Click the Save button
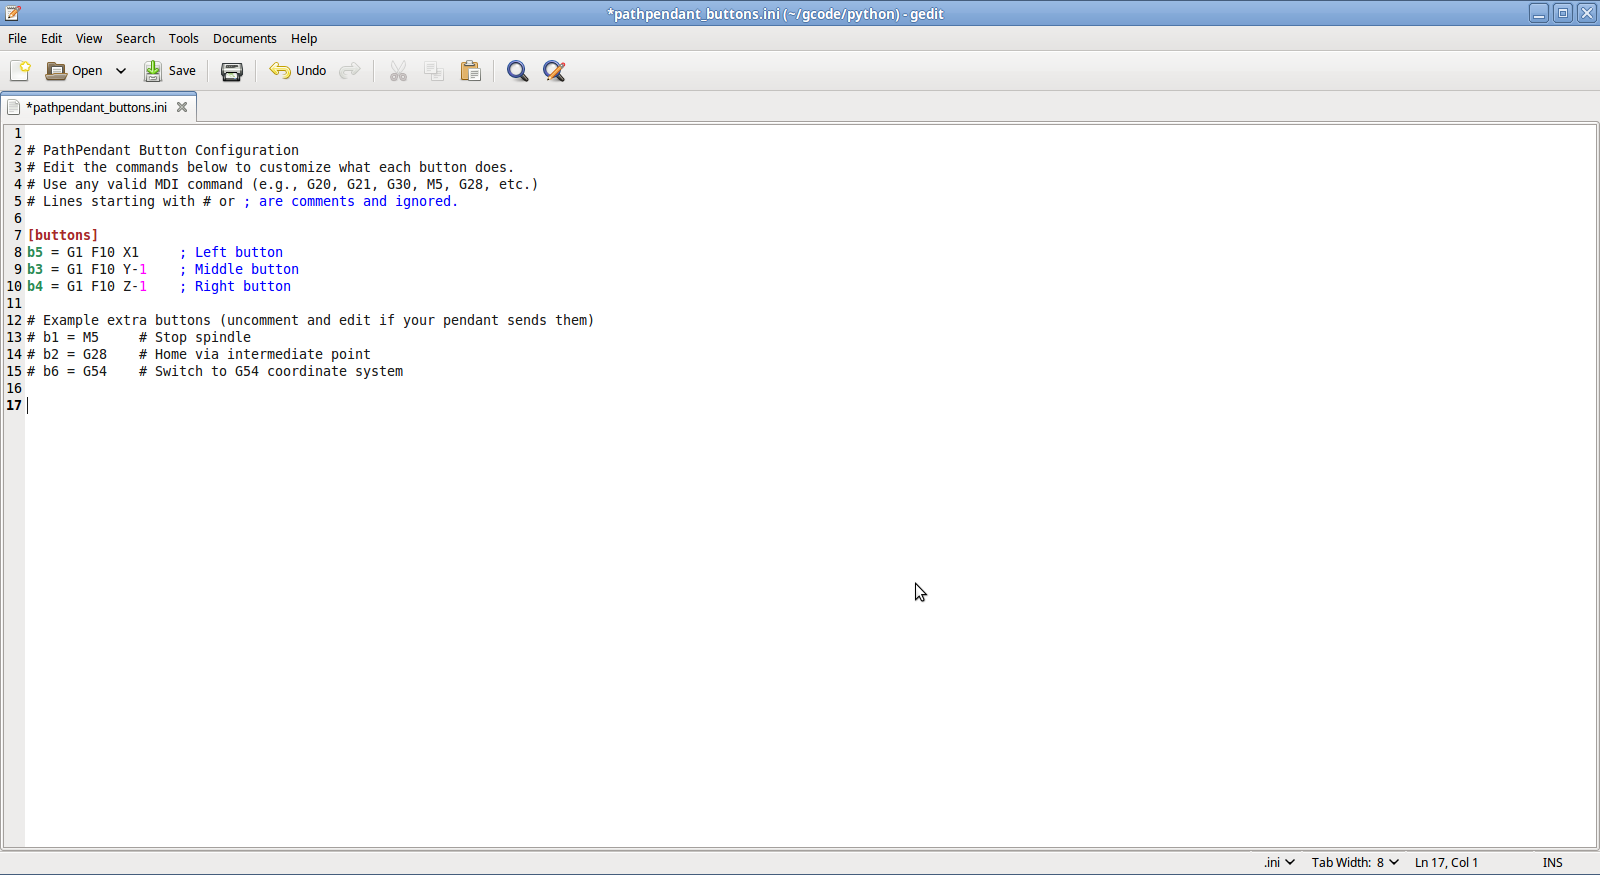1600x875 pixels. (x=170, y=71)
